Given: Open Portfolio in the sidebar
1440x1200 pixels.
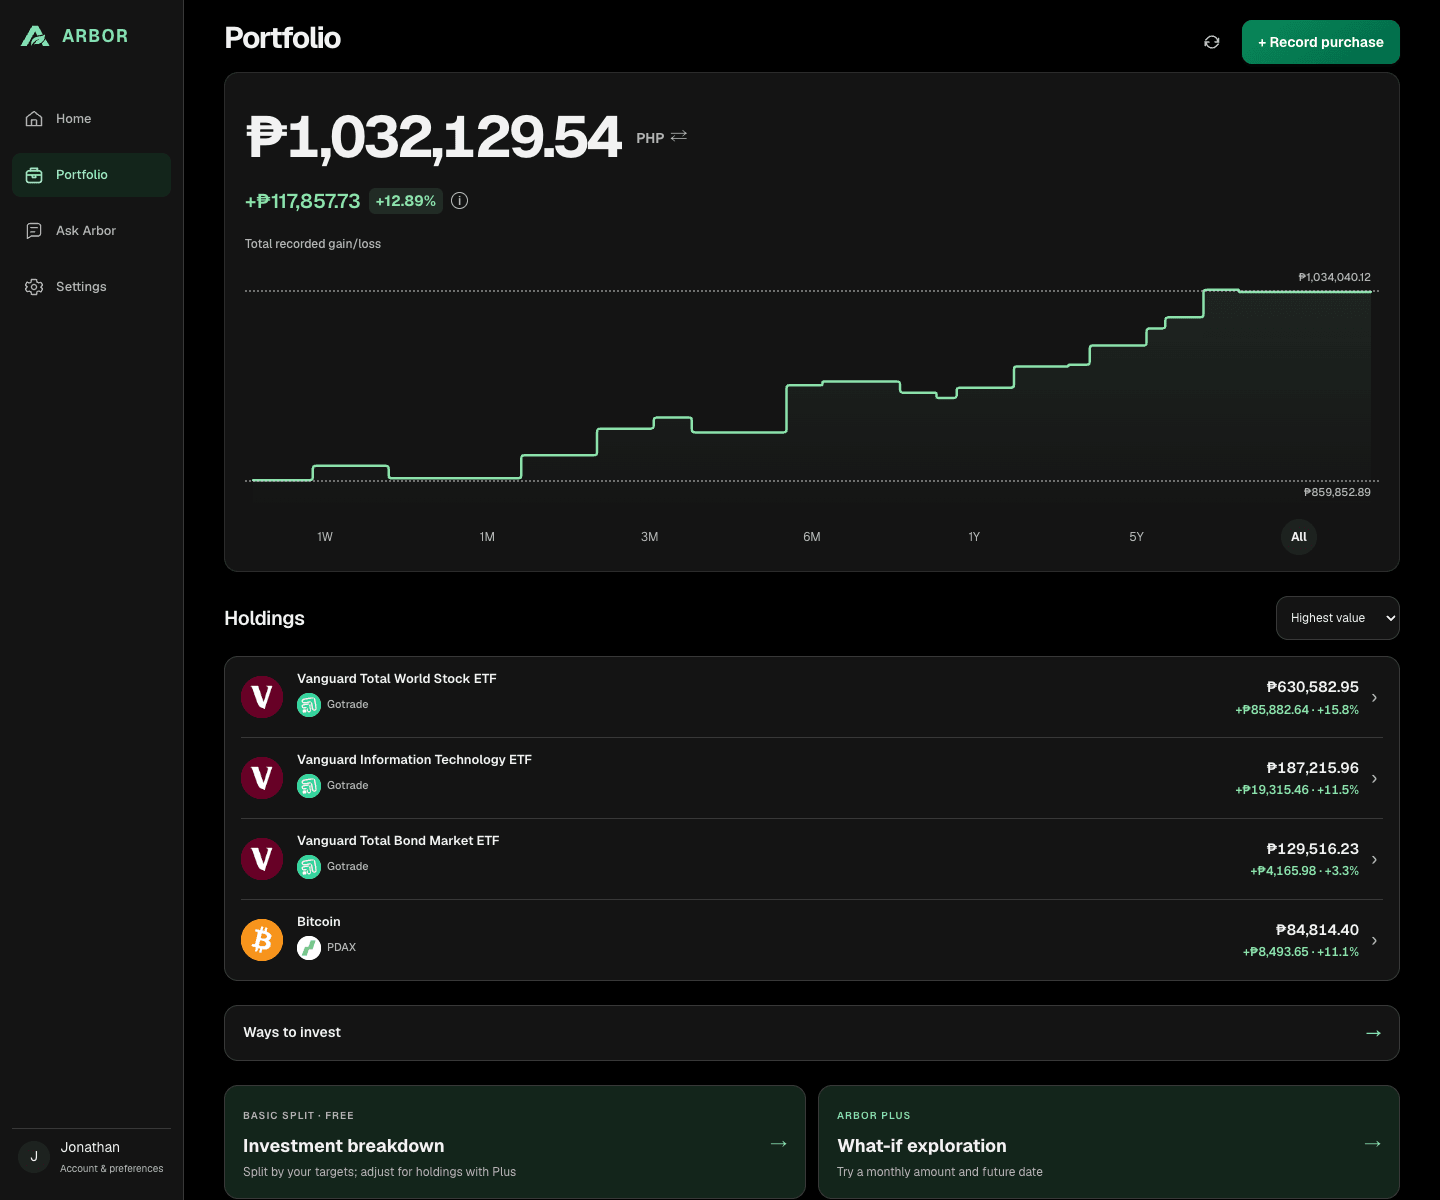Looking at the screenshot, I should coord(91,175).
